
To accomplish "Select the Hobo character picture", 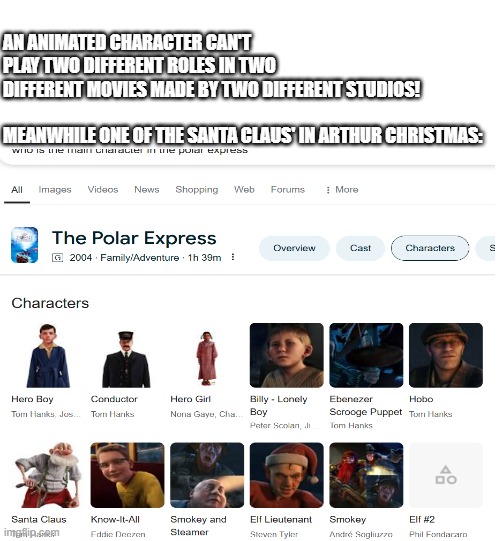I will 446,355.
